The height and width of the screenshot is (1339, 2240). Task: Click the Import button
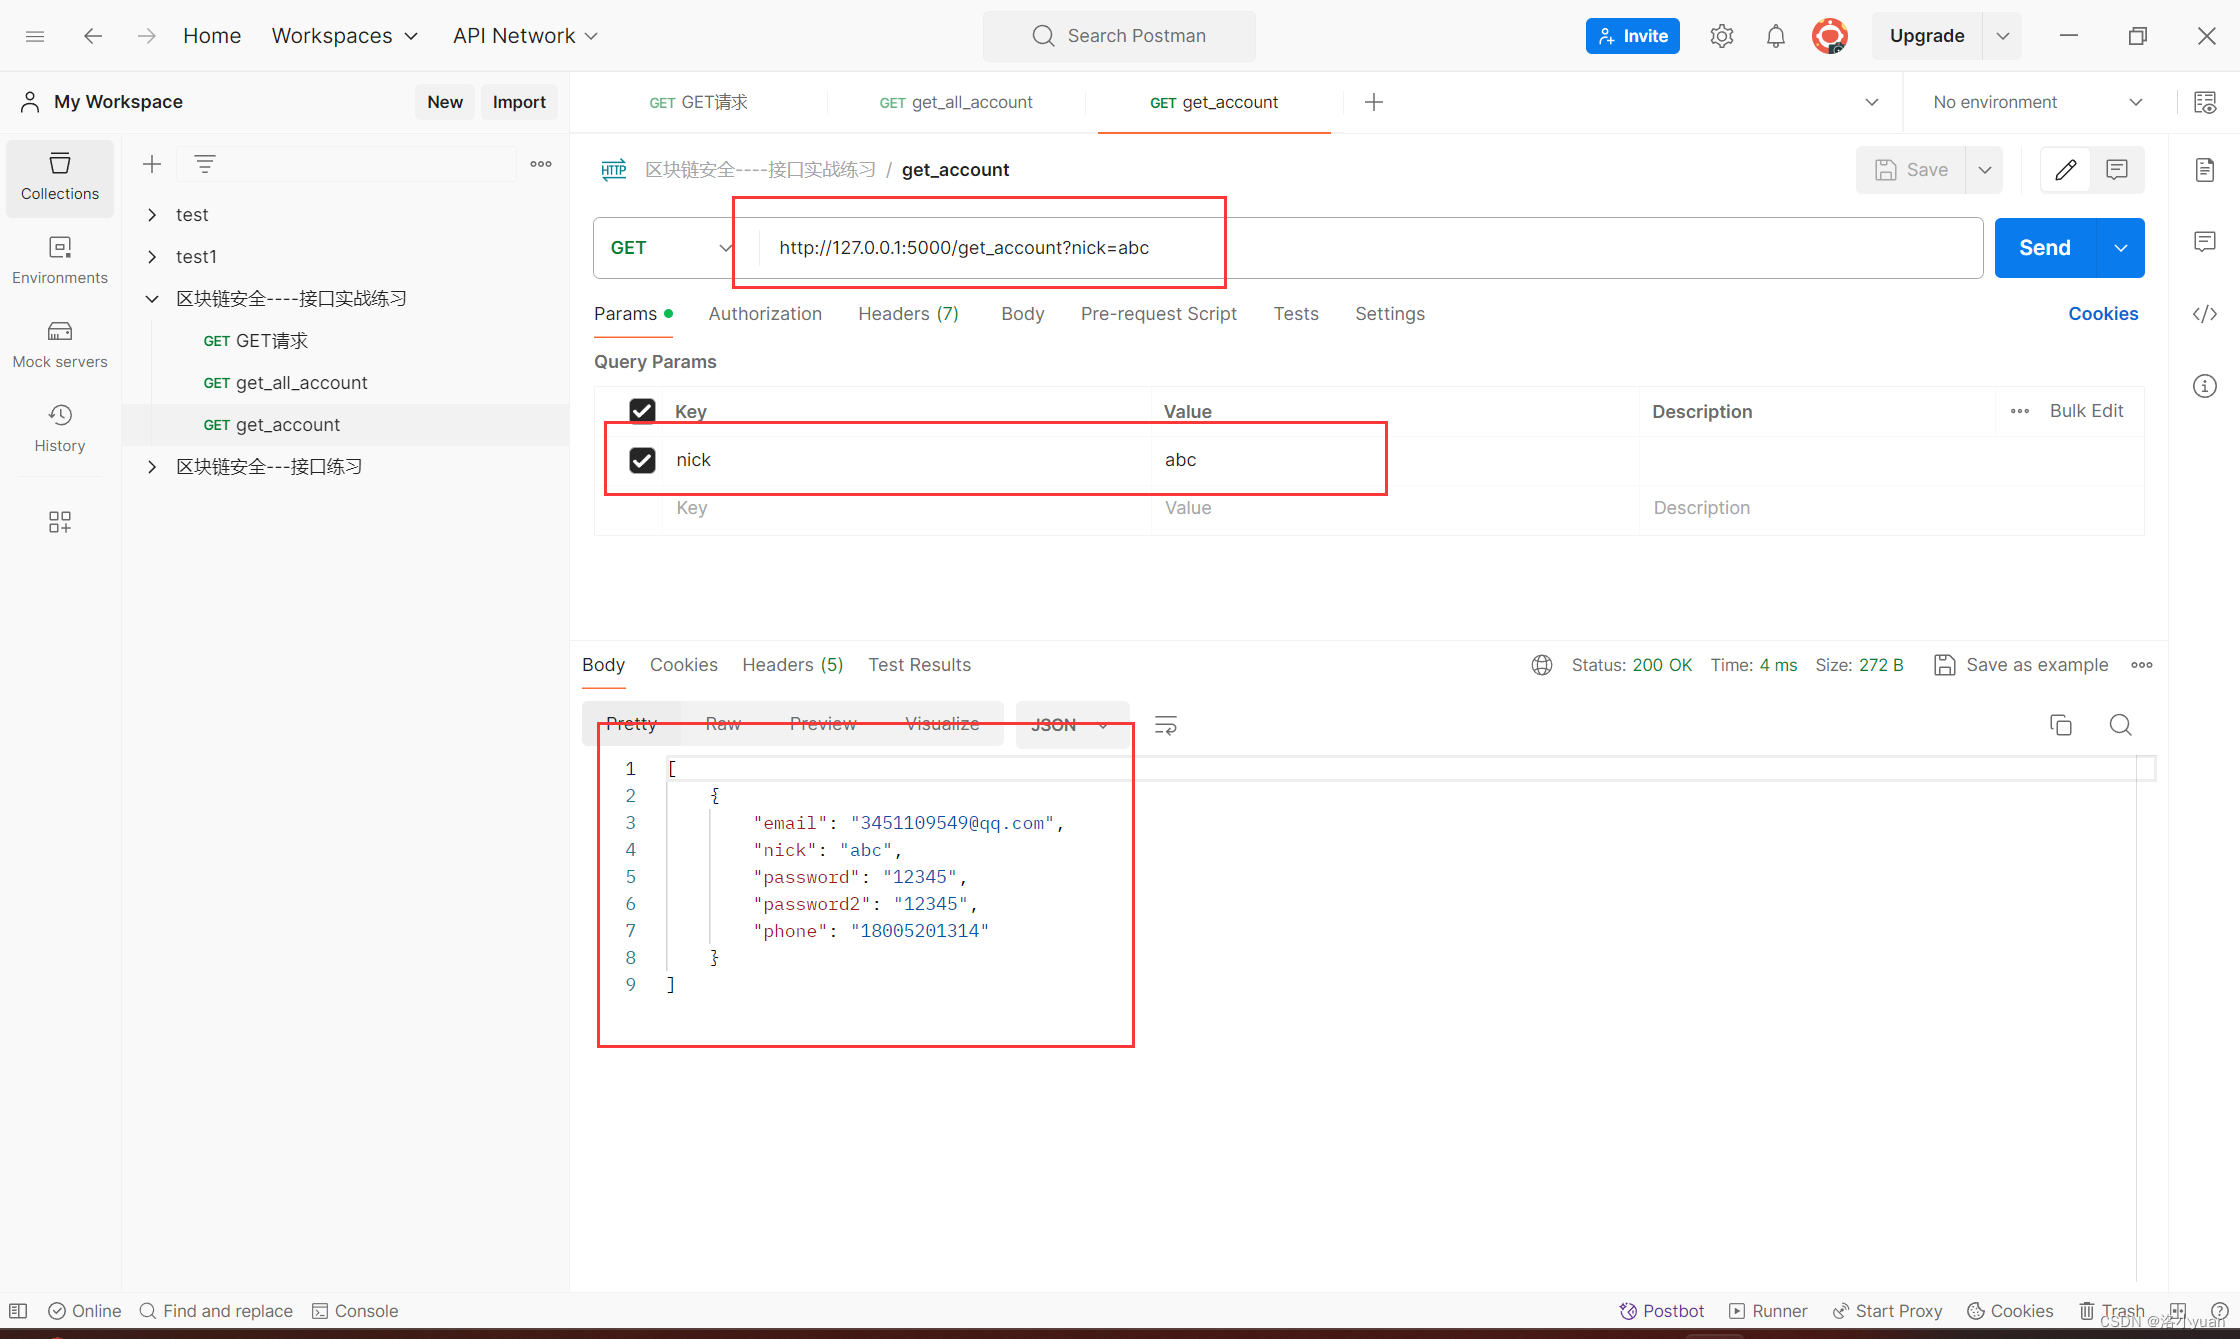click(x=519, y=102)
